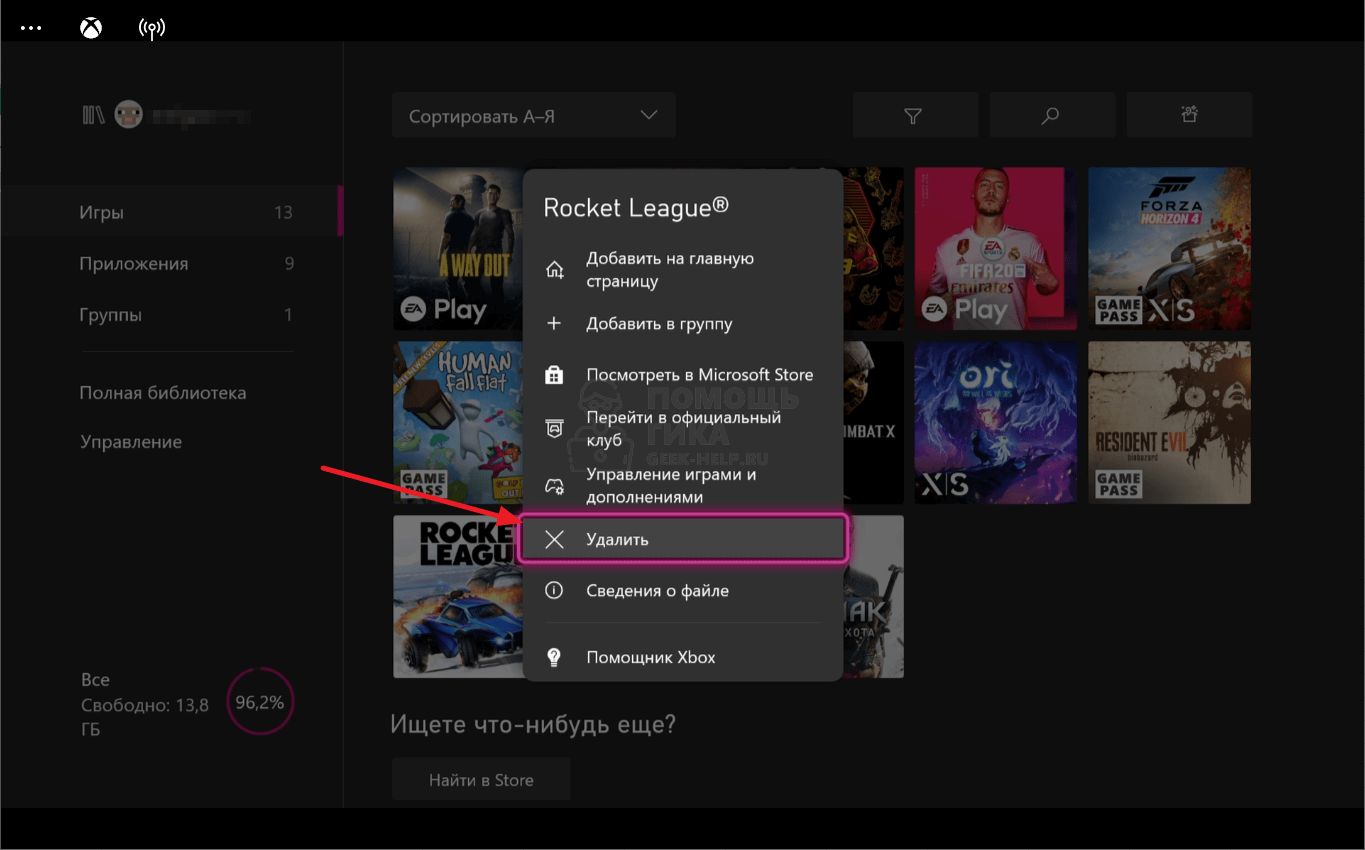
Task: Click store bag icon in context menu
Action: pyautogui.click(x=554, y=375)
